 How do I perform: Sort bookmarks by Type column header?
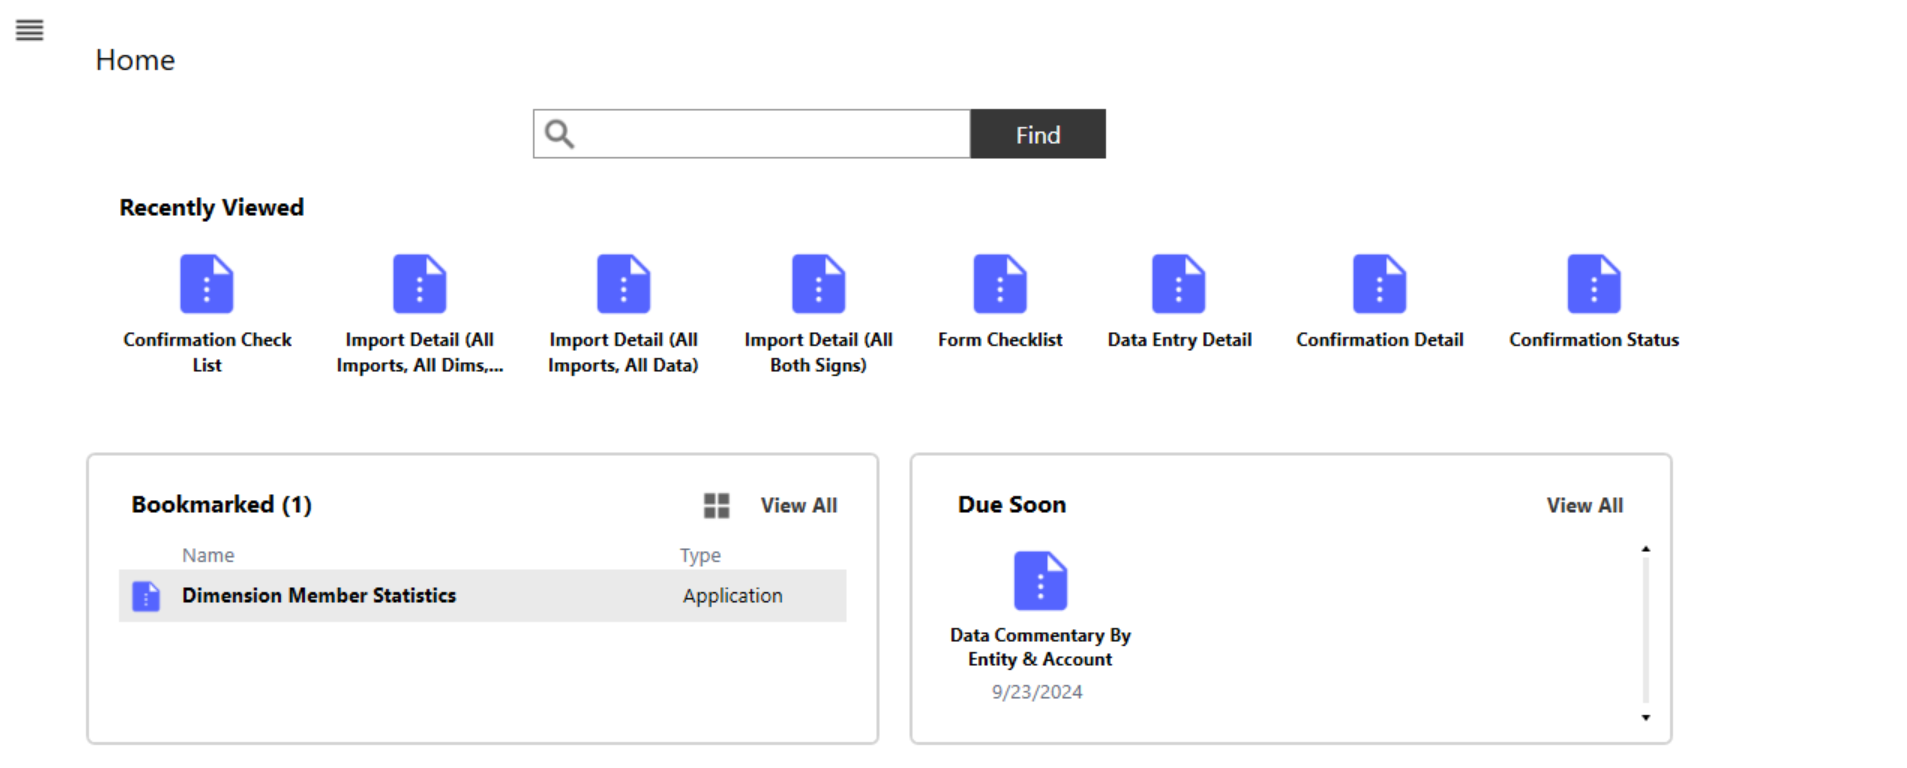coord(700,555)
